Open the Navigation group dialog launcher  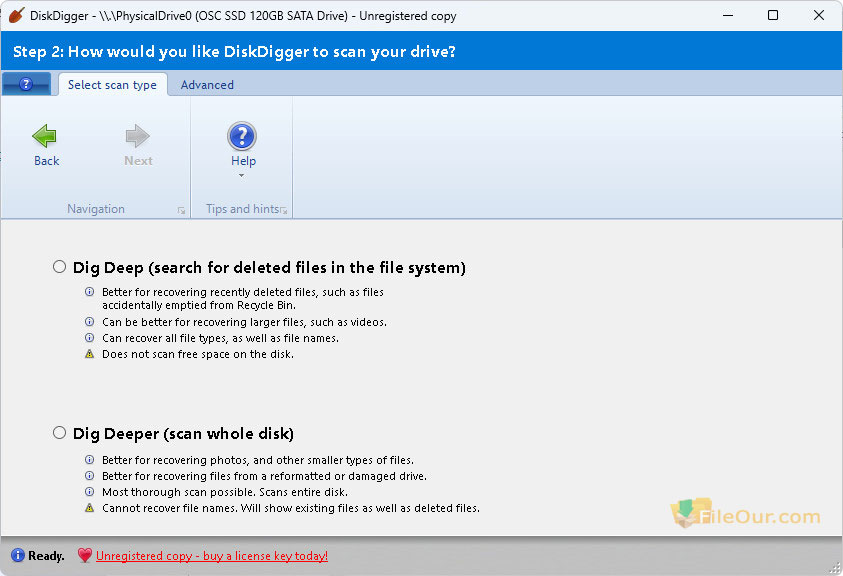[x=181, y=211]
